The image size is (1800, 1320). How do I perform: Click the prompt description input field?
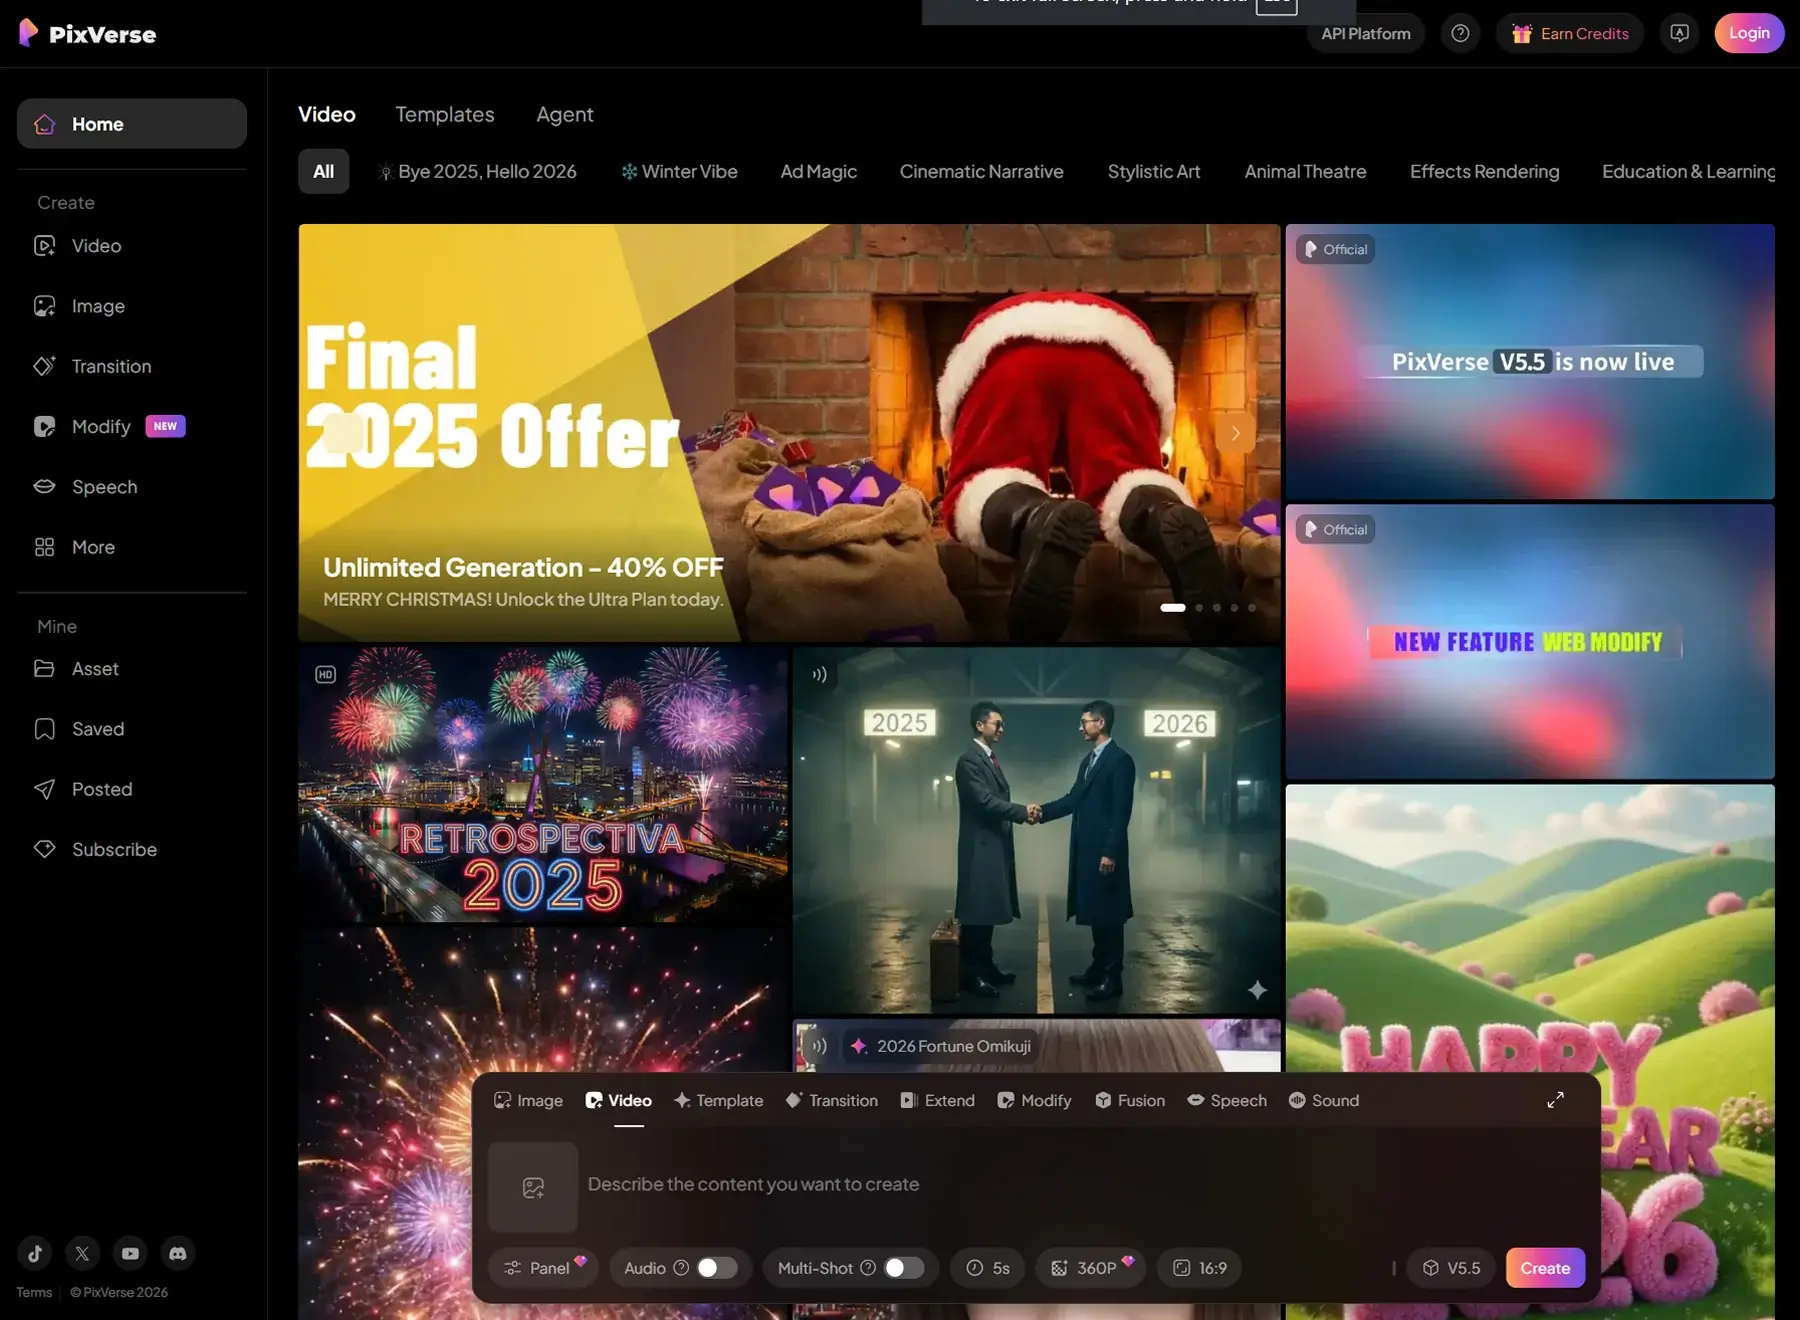[1085, 1185]
